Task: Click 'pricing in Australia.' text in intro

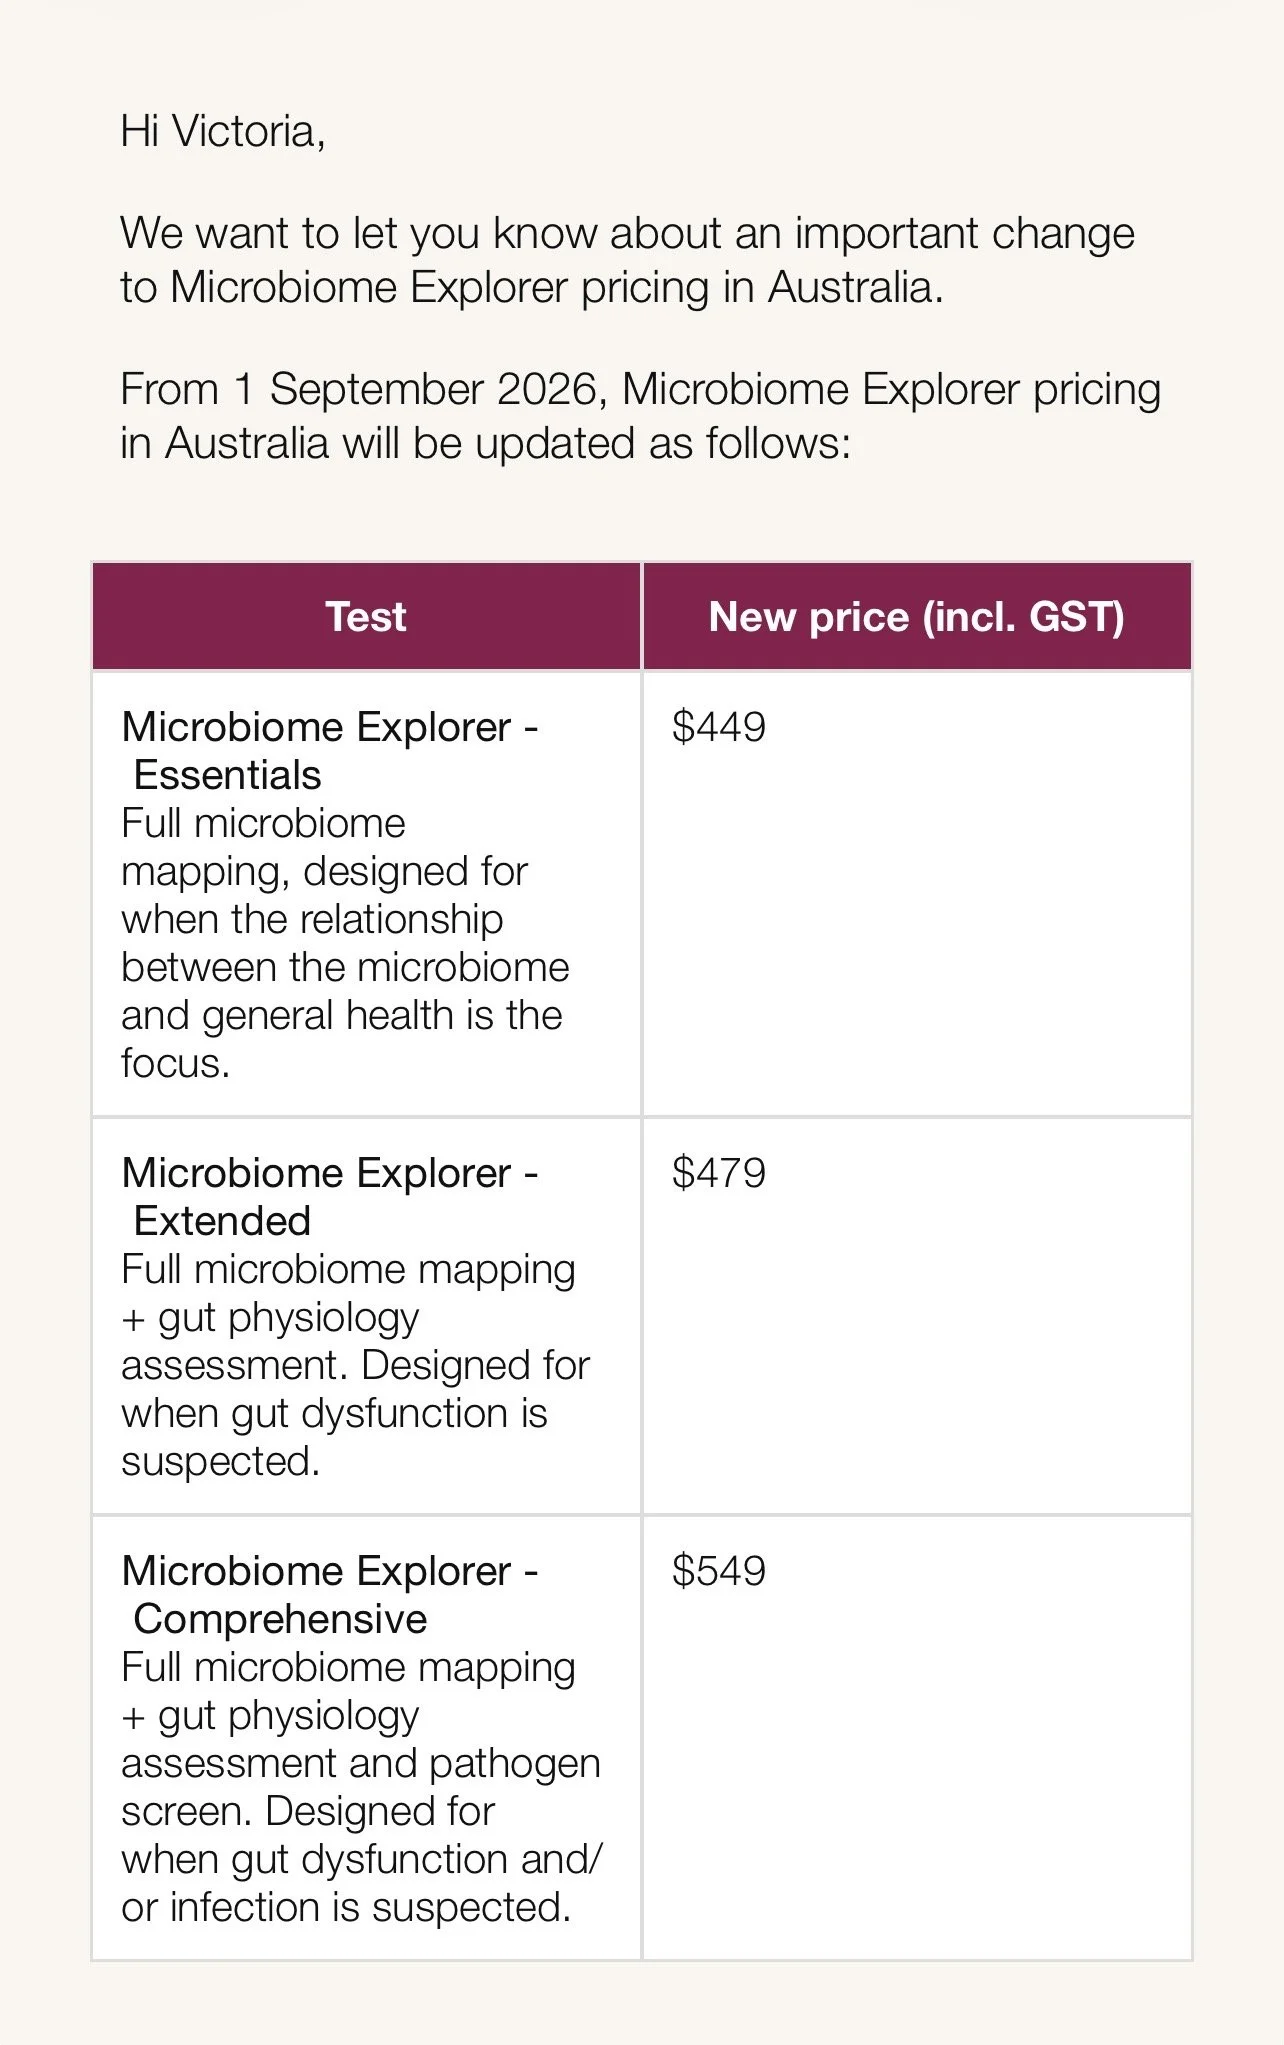Action: point(762,288)
